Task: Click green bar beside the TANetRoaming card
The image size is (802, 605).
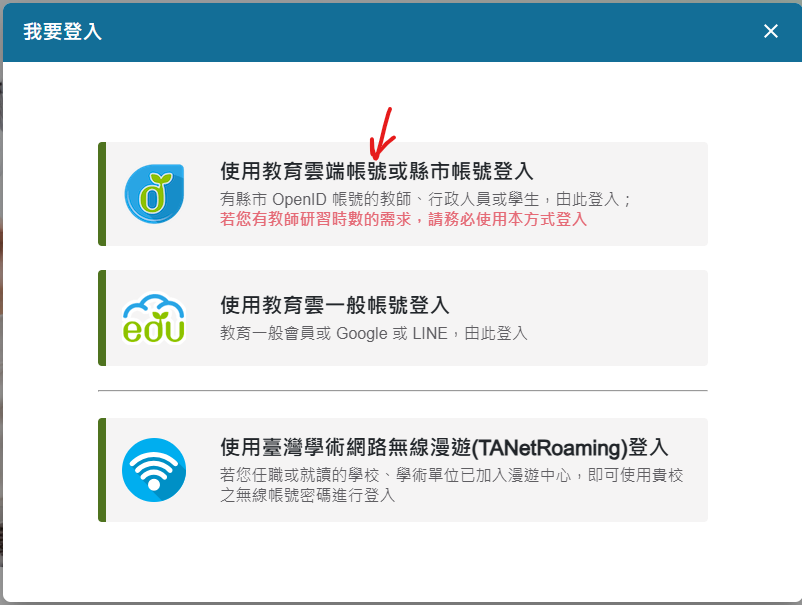Action: tap(102, 470)
